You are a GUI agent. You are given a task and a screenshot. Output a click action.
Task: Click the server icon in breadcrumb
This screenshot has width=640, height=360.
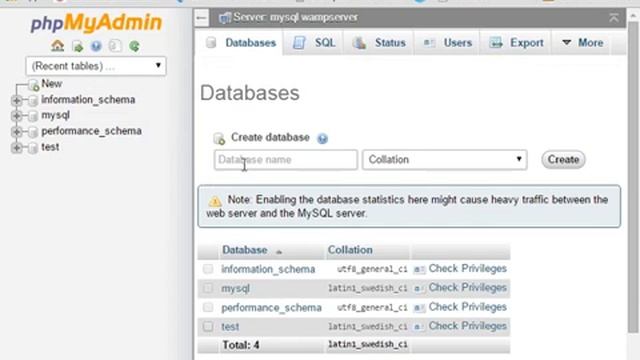225,18
